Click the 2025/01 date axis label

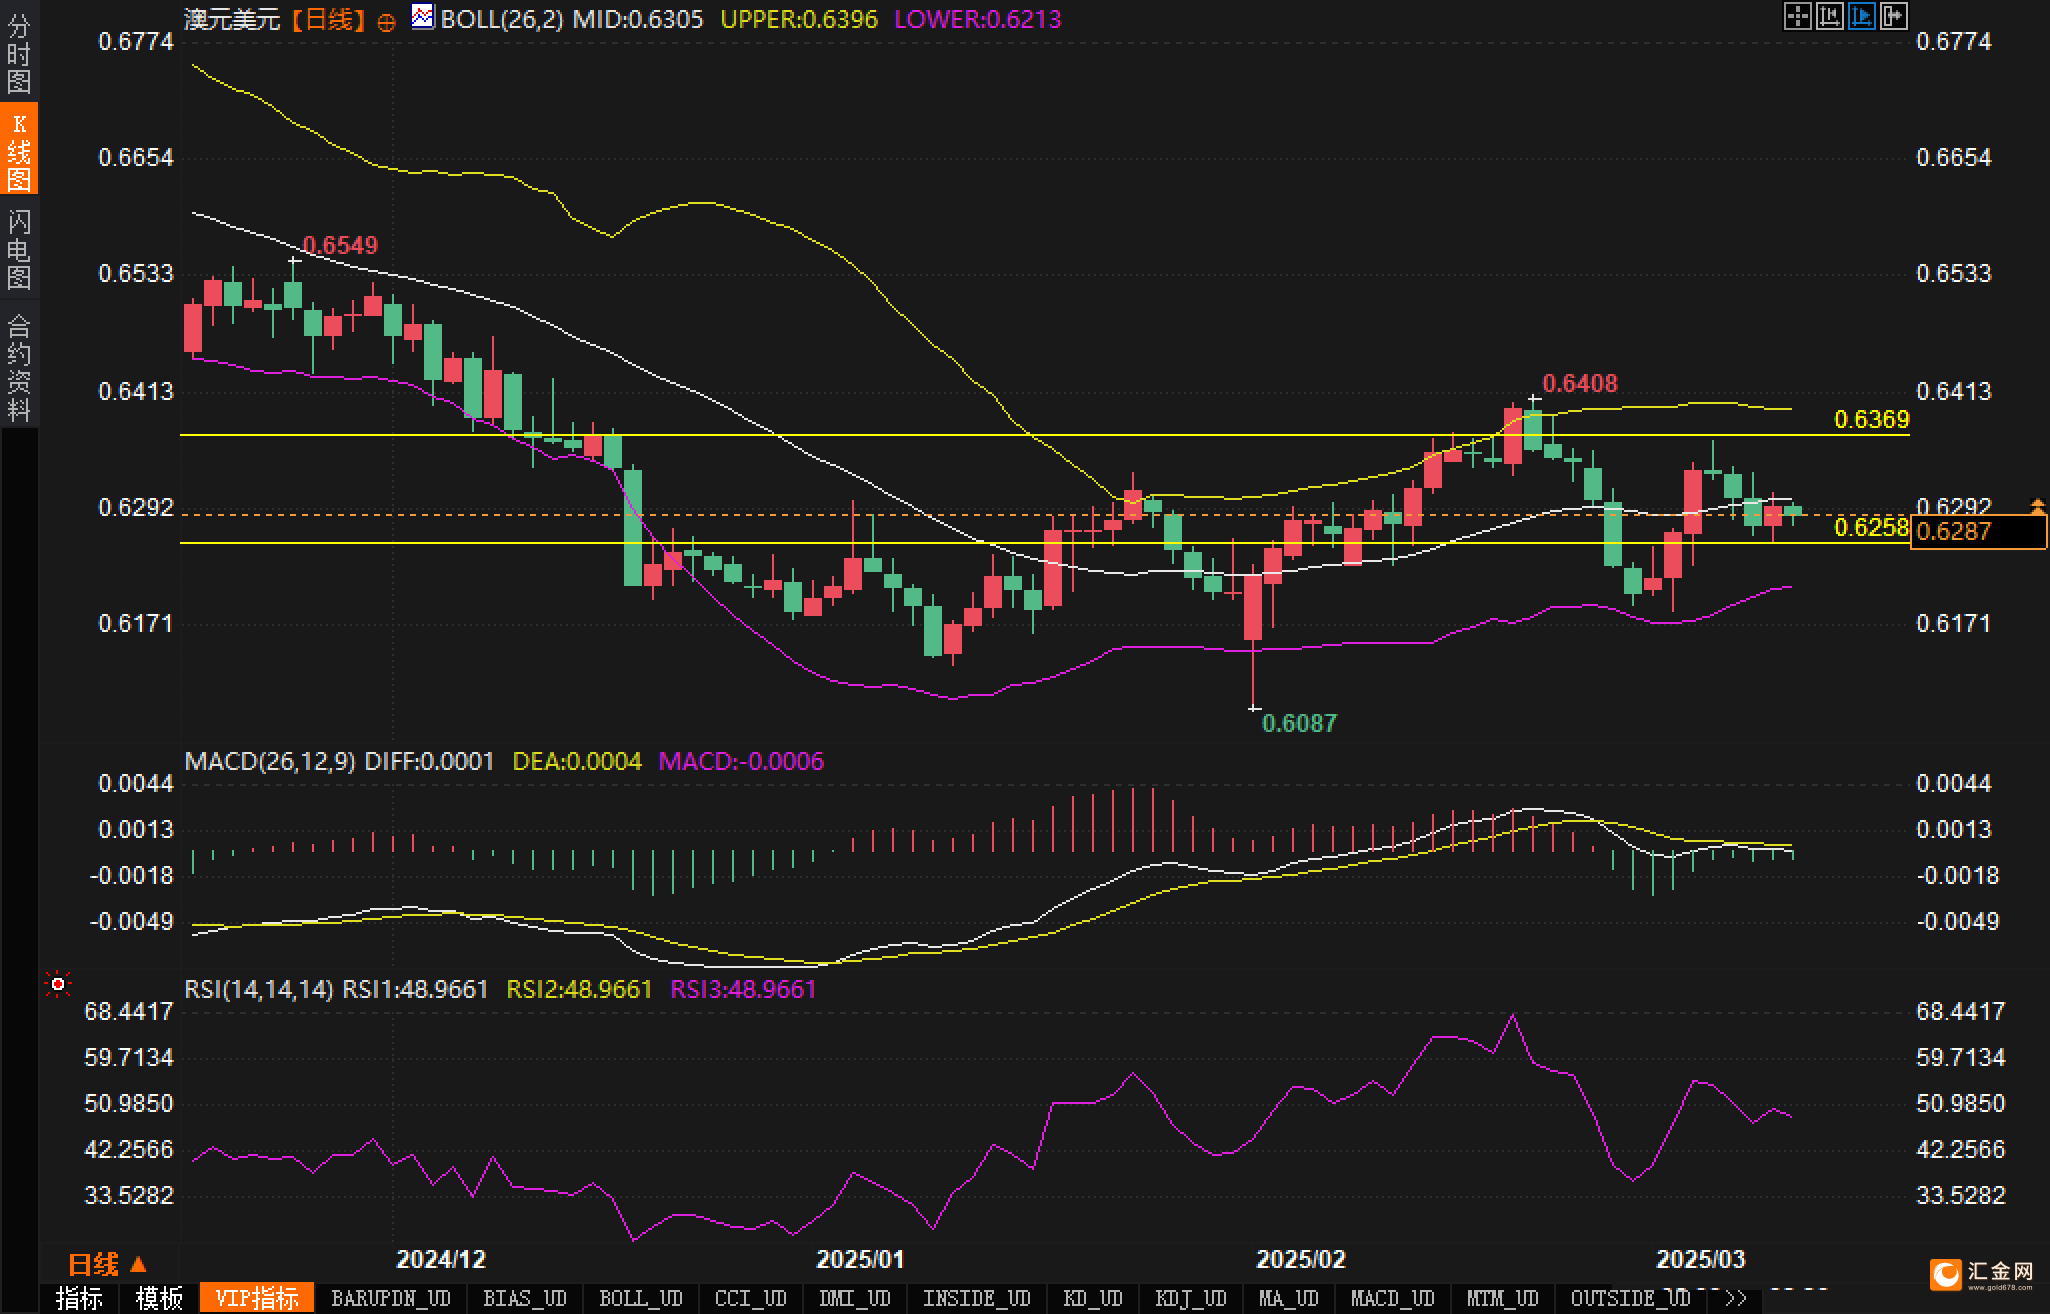(x=860, y=1260)
